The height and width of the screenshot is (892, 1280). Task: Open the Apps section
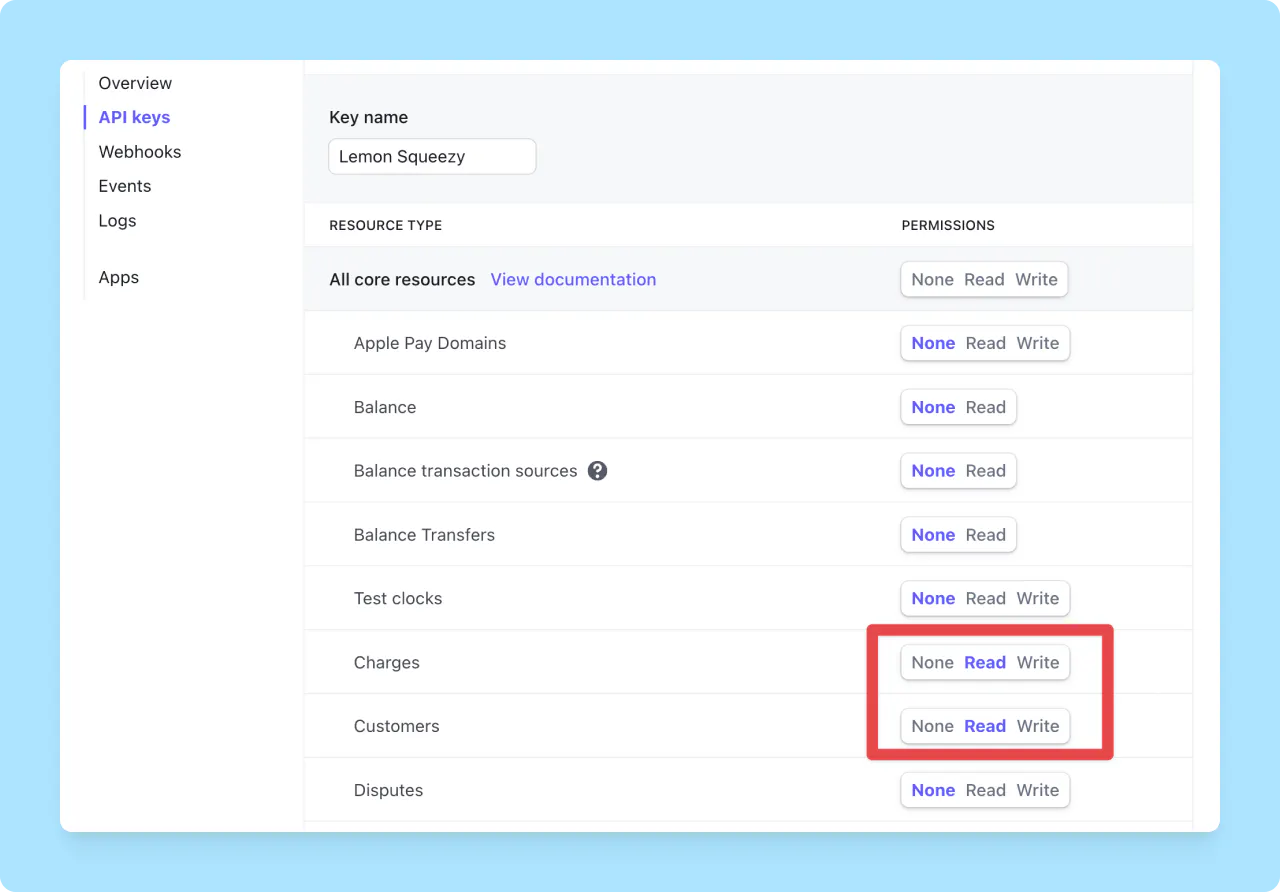pos(118,277)
